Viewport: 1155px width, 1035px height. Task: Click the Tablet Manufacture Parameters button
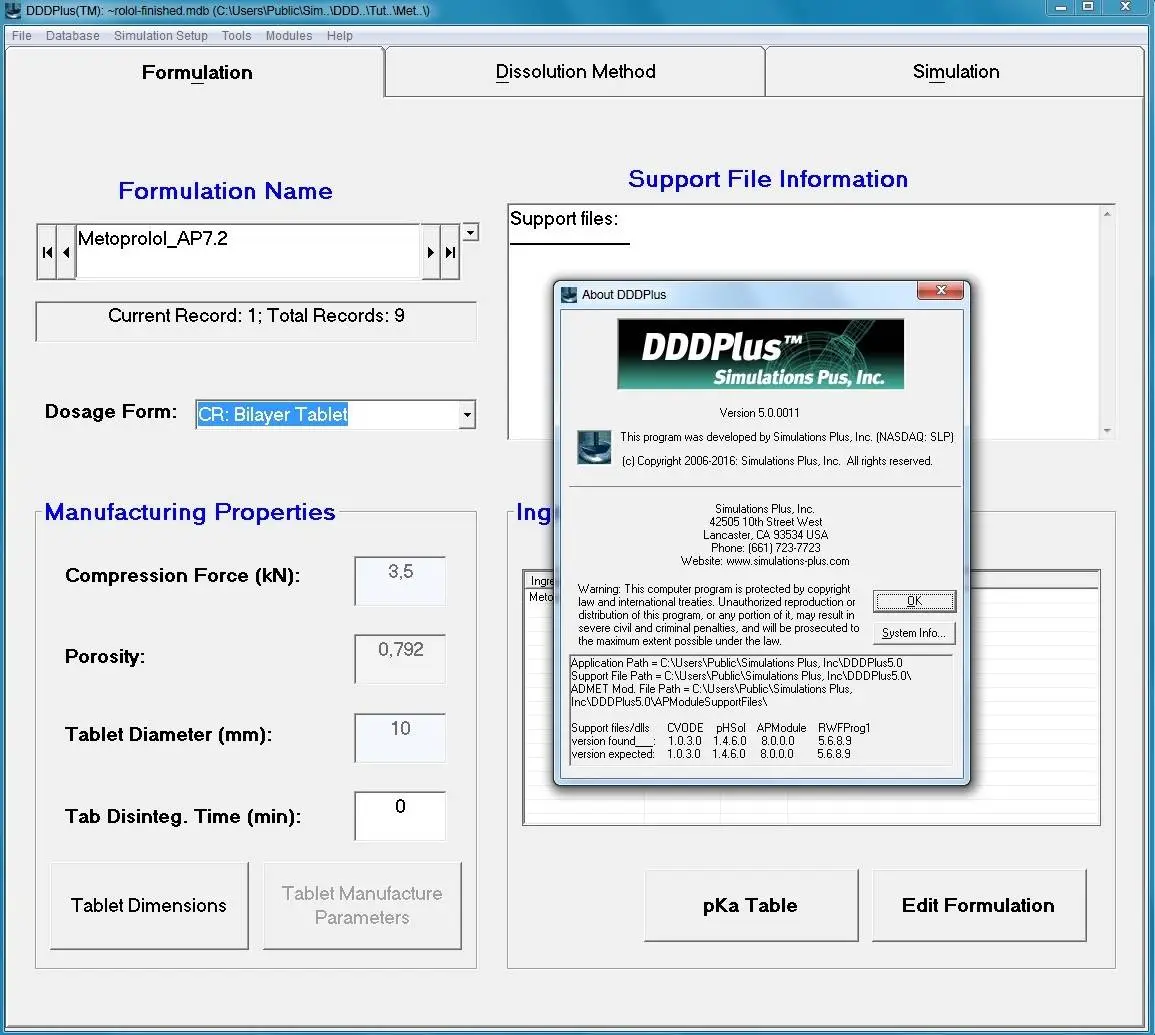362,905
